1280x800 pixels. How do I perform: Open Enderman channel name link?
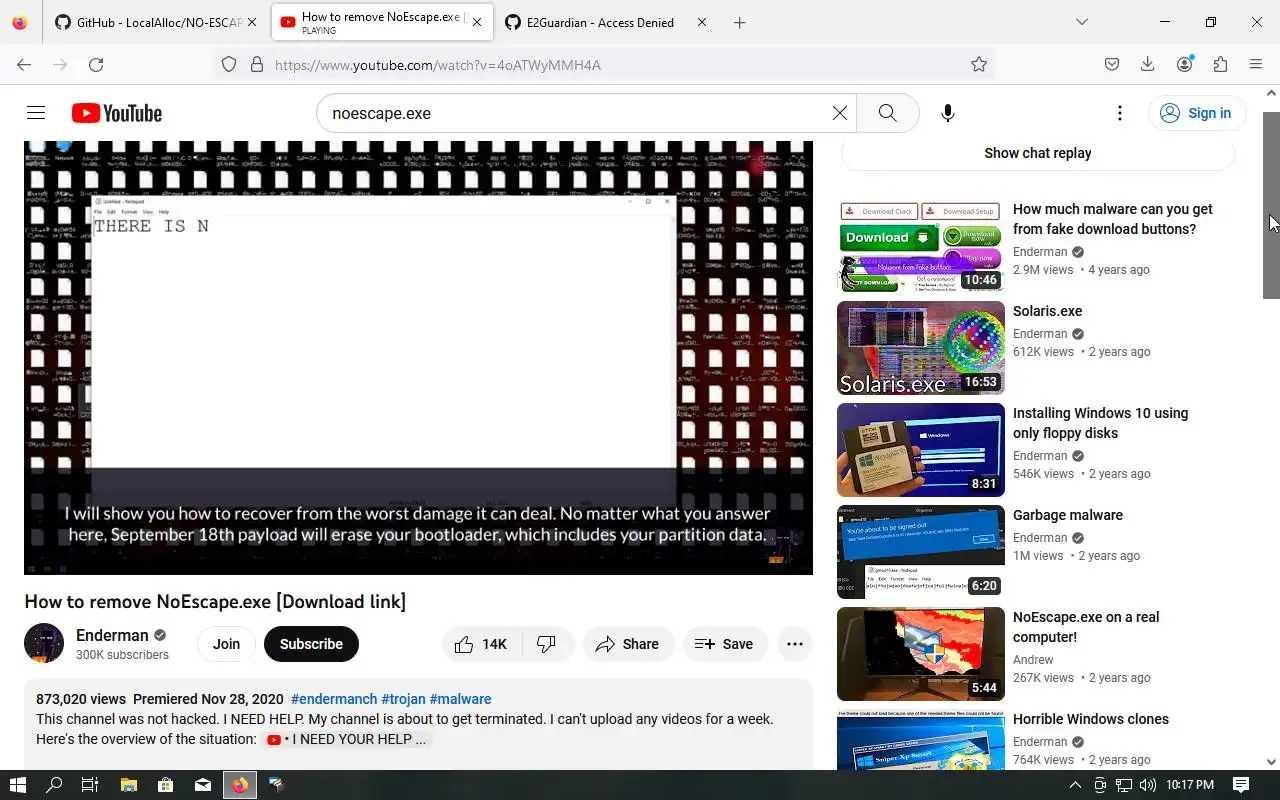click(112, 635)
